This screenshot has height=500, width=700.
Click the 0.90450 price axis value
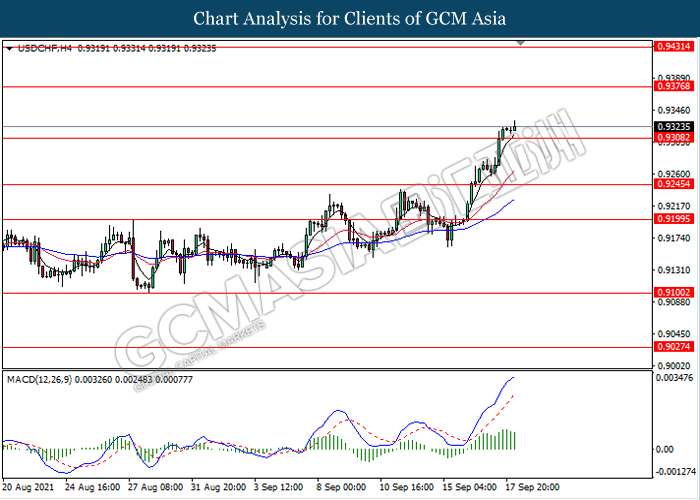click(674, 333)
